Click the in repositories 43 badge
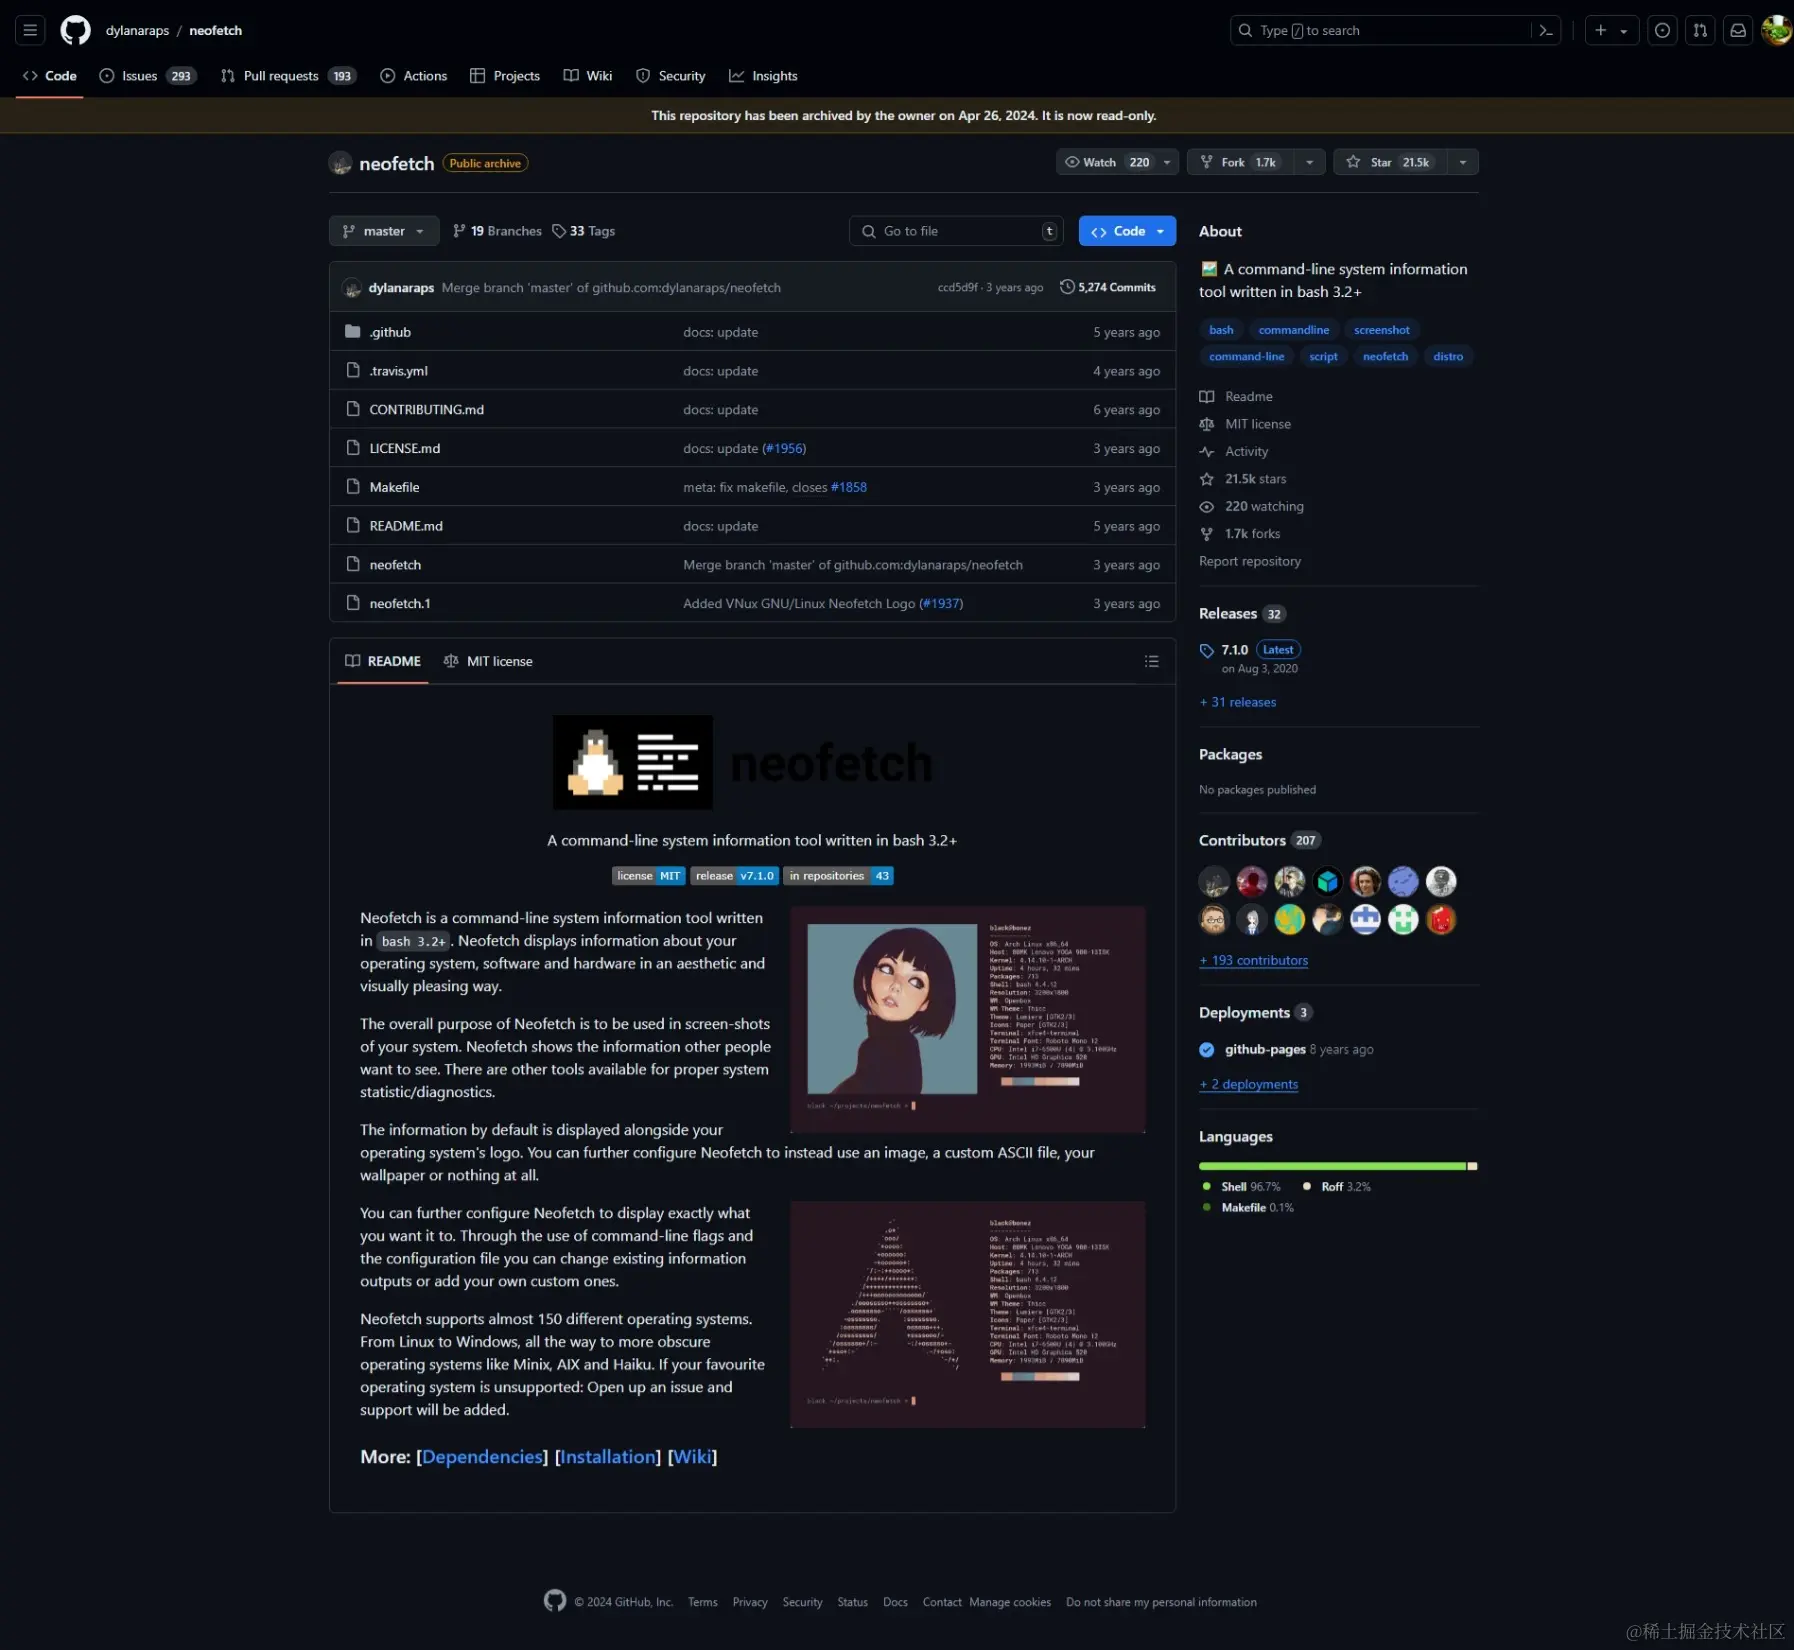Viewport: 1794px width, 1650px height. point(838,876)
